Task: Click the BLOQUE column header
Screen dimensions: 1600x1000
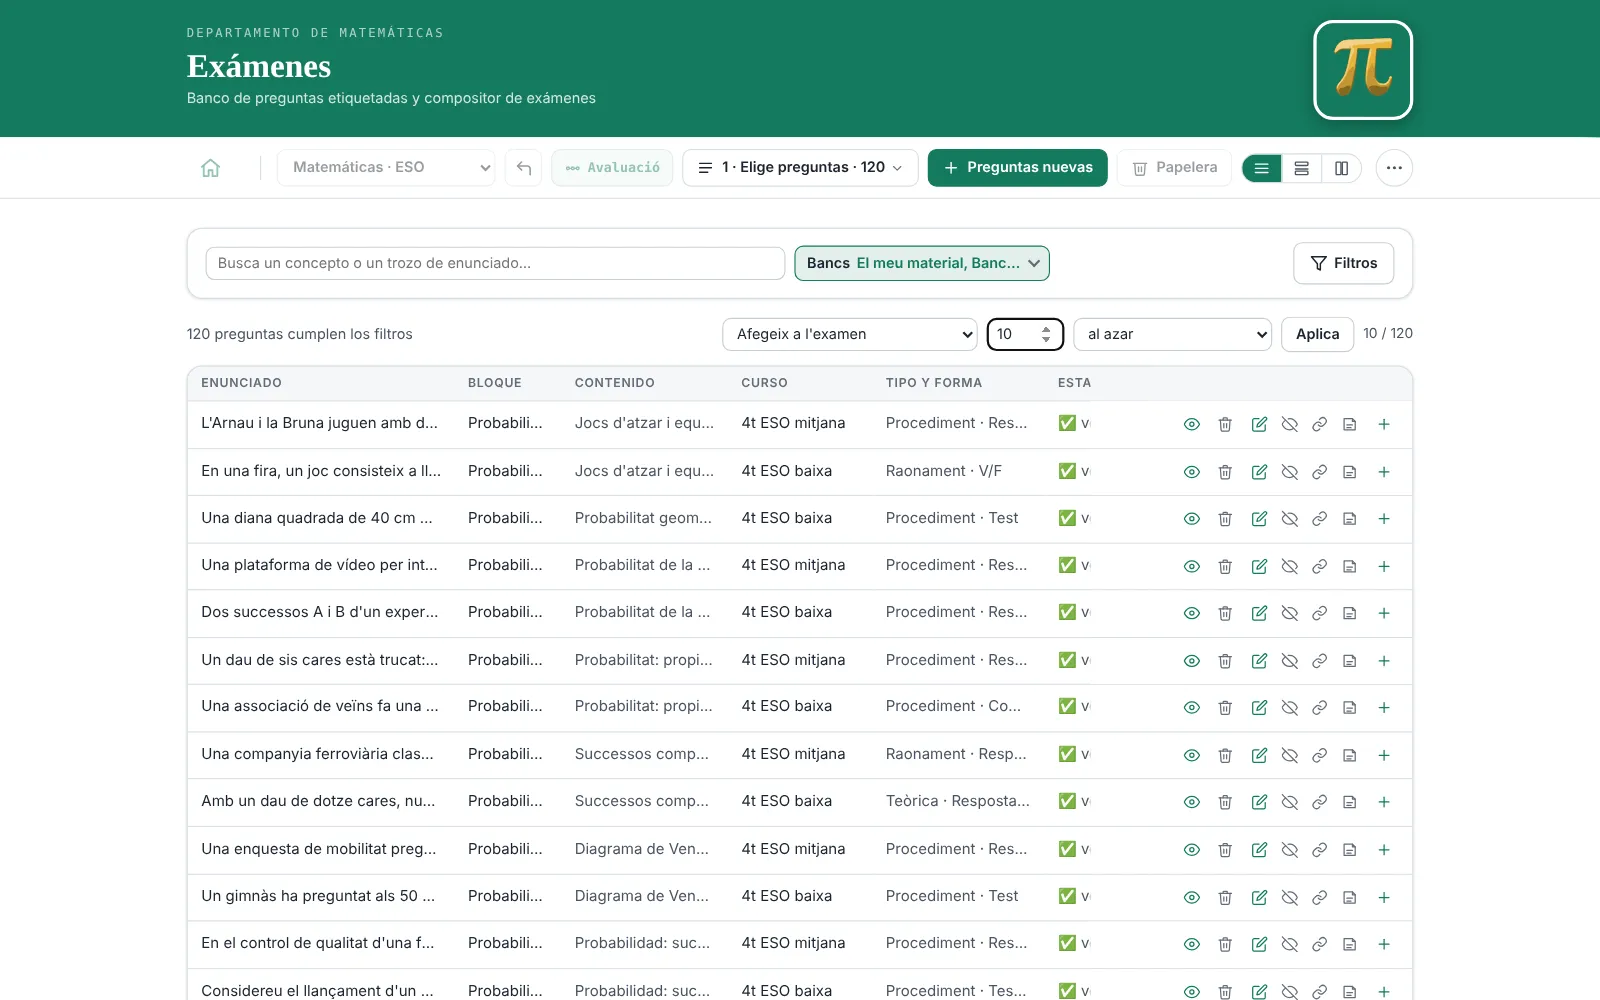Action: coord(495,383)
